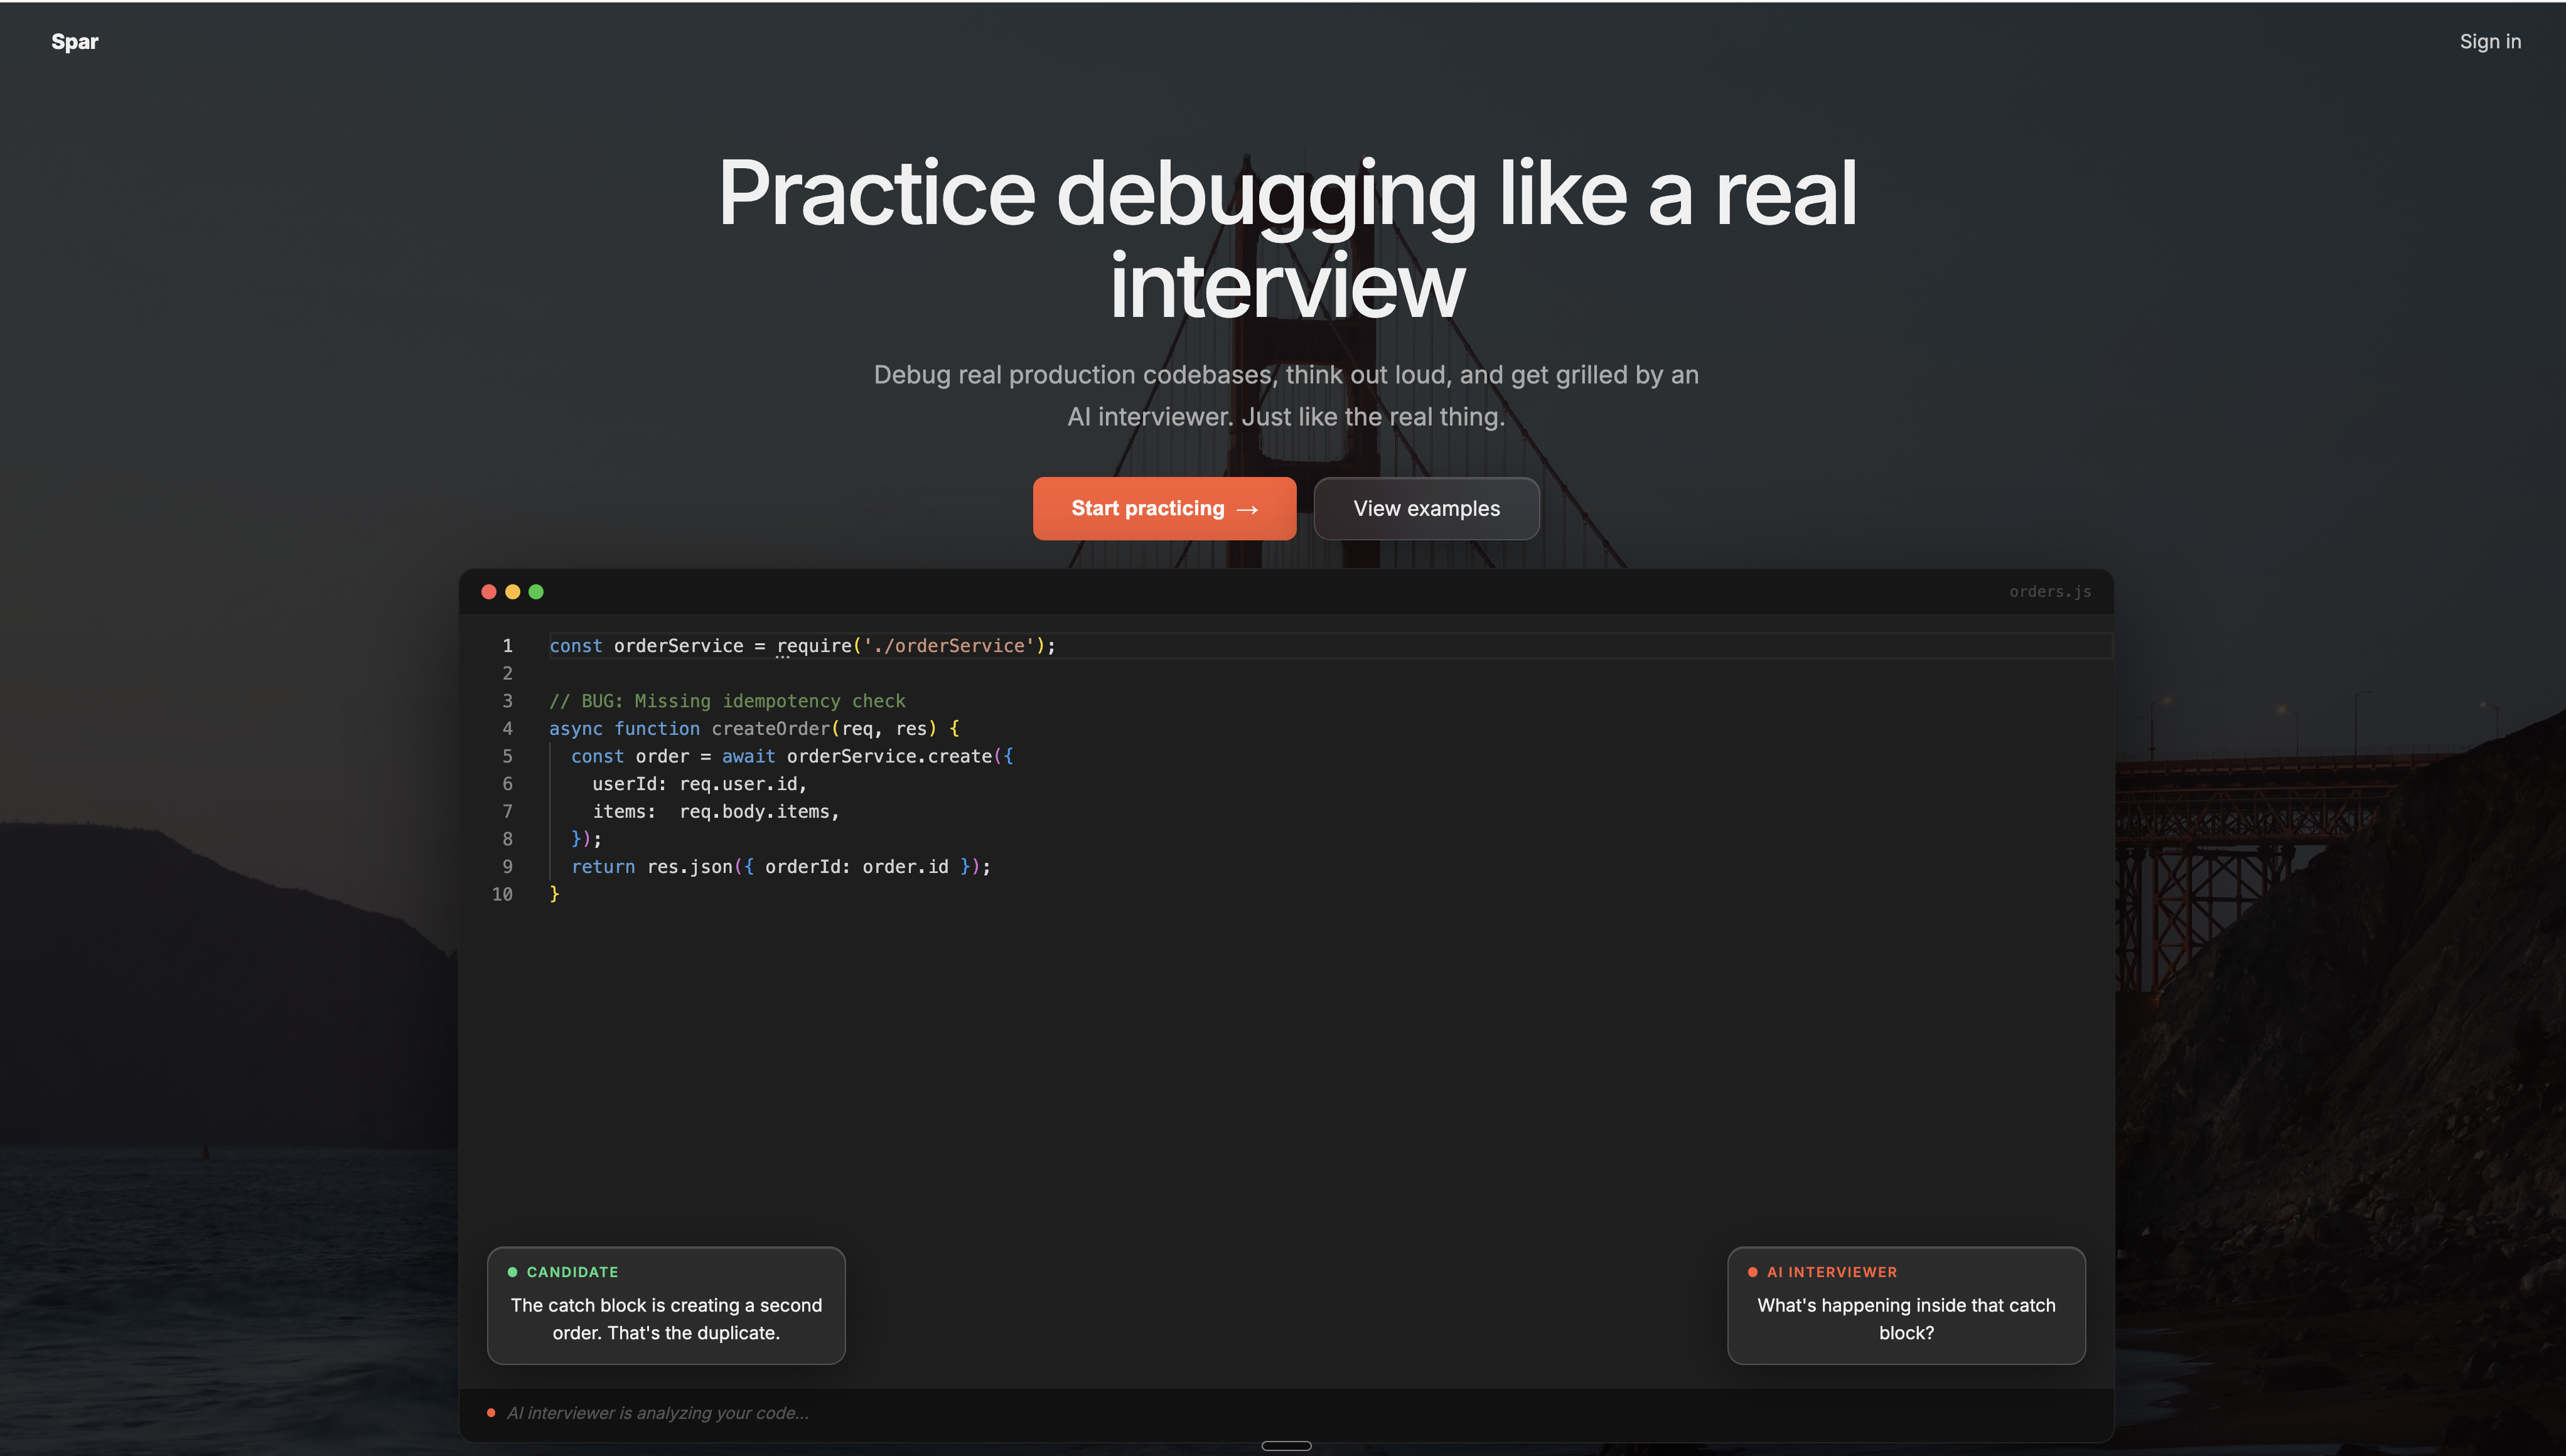Select the AI Interviewer question card
The image size is (2566, 1456).
(x=1905, y=1305)
